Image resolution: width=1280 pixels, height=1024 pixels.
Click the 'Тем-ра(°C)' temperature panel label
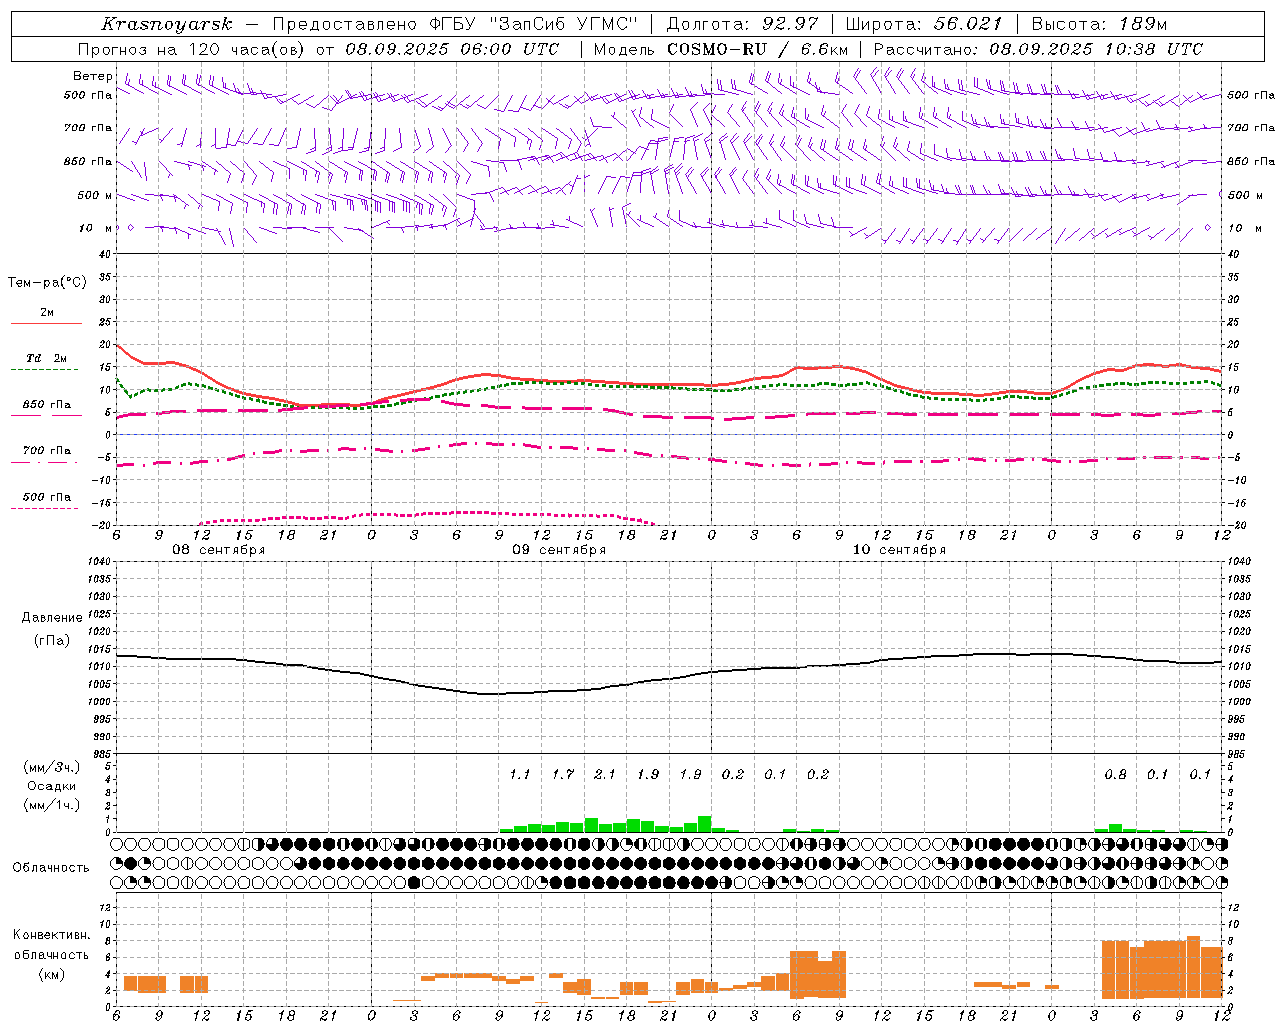47,283
